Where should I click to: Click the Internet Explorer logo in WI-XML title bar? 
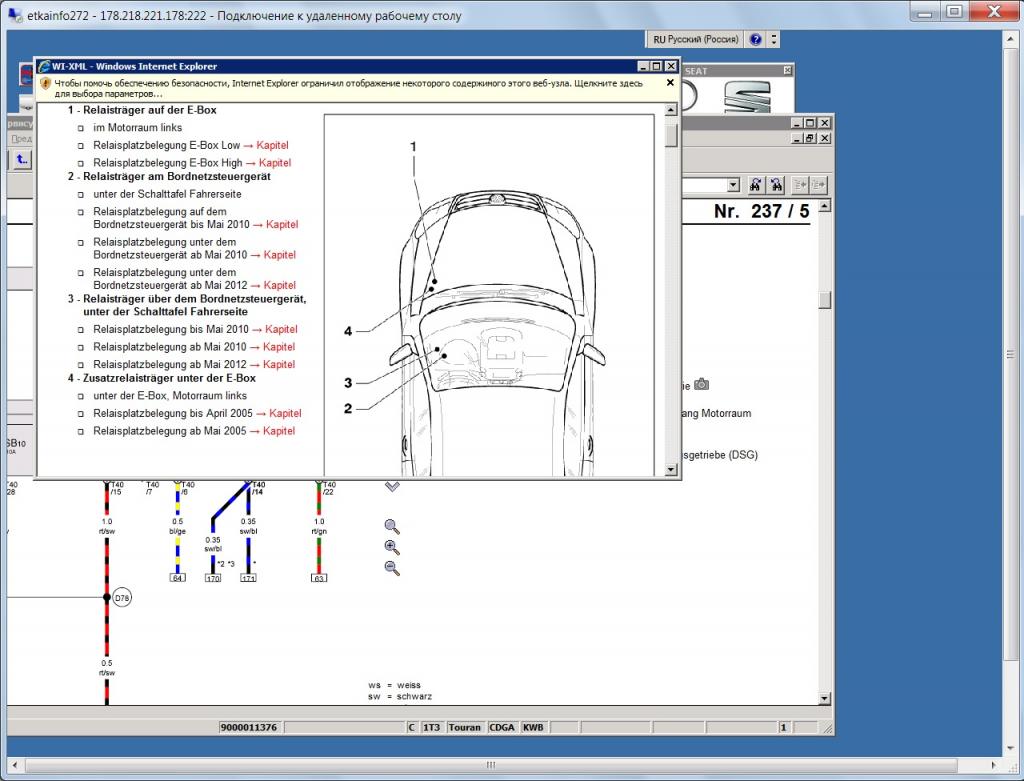tap(44, 66)
